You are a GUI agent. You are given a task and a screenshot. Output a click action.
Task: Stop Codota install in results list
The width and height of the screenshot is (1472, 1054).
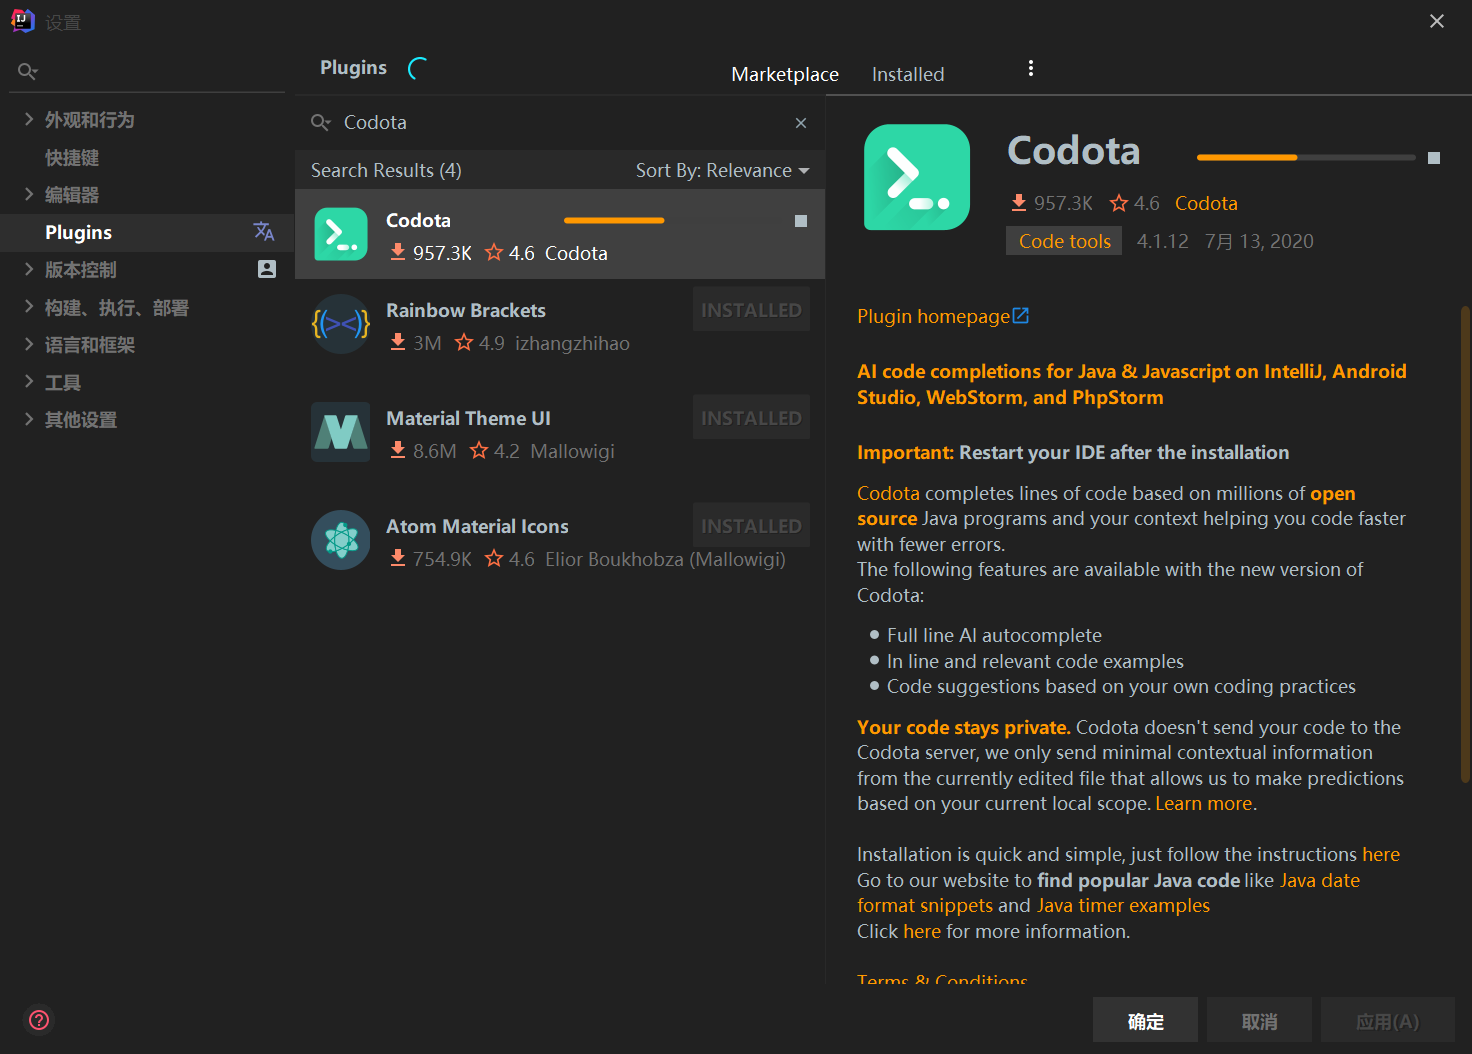(801, 221)
